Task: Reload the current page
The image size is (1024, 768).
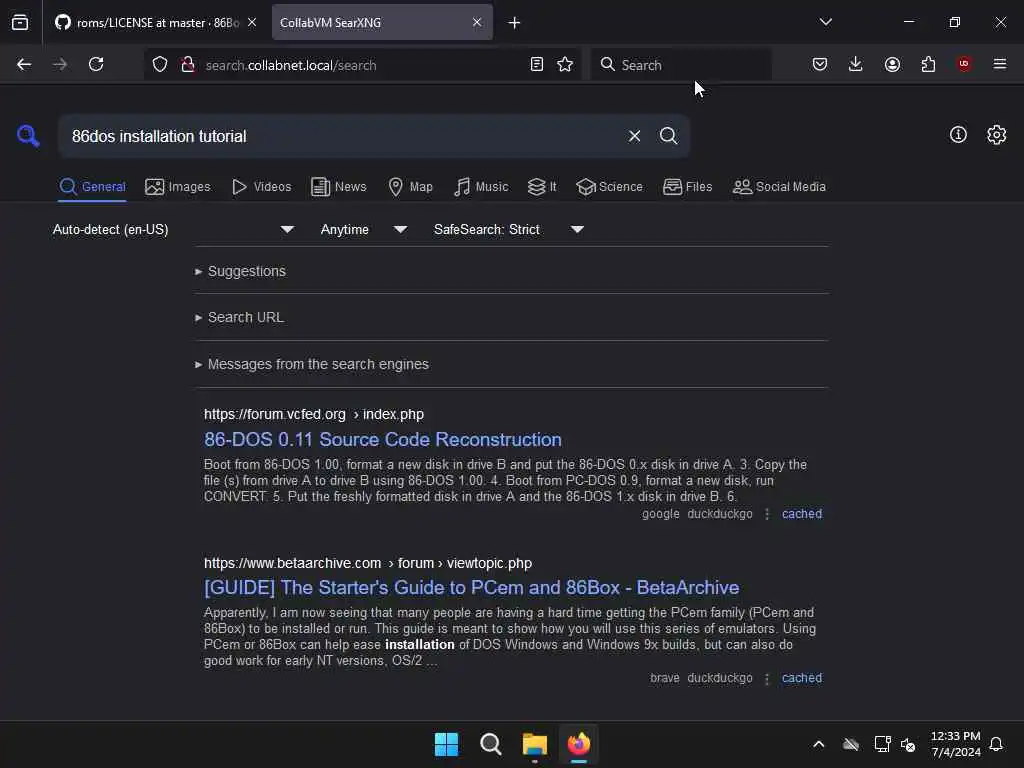Action: click(96, 64)
